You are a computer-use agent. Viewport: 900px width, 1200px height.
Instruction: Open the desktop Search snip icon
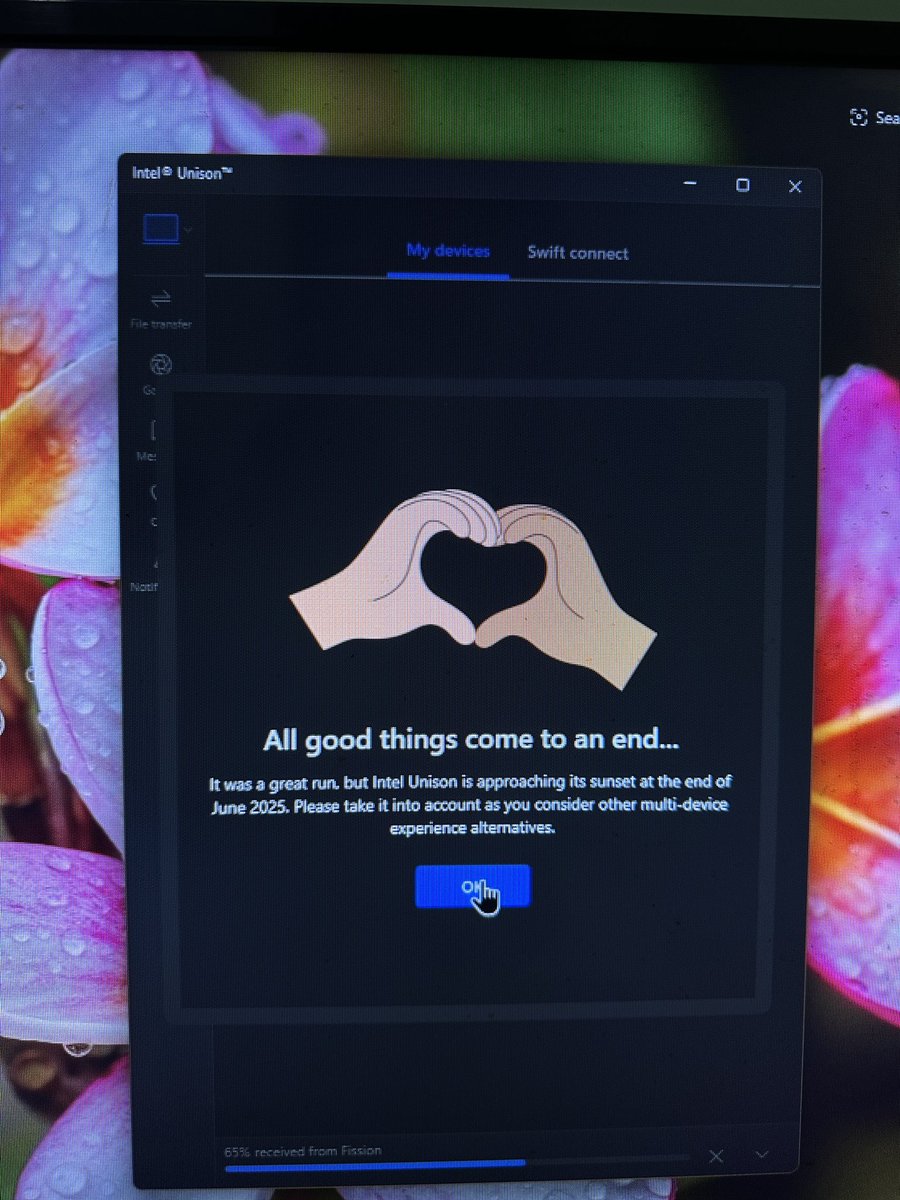858,117
